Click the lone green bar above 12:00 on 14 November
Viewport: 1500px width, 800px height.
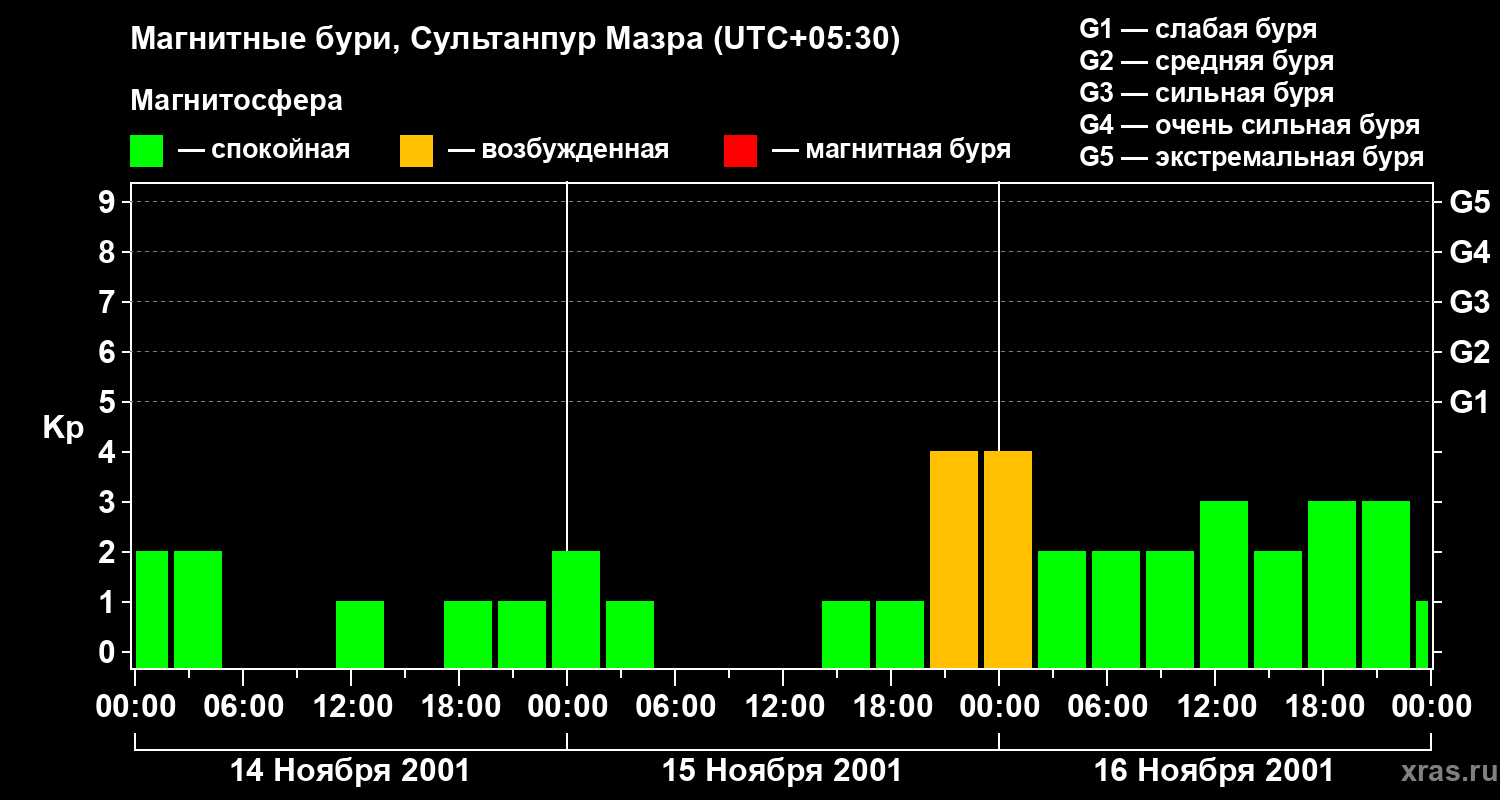click(360, 634)
